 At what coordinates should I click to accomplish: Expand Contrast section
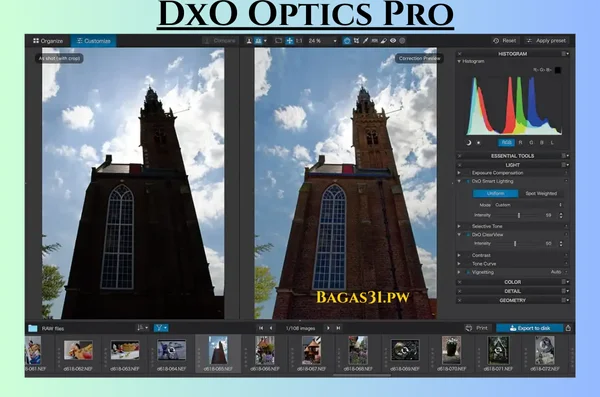tap(459, 255)
